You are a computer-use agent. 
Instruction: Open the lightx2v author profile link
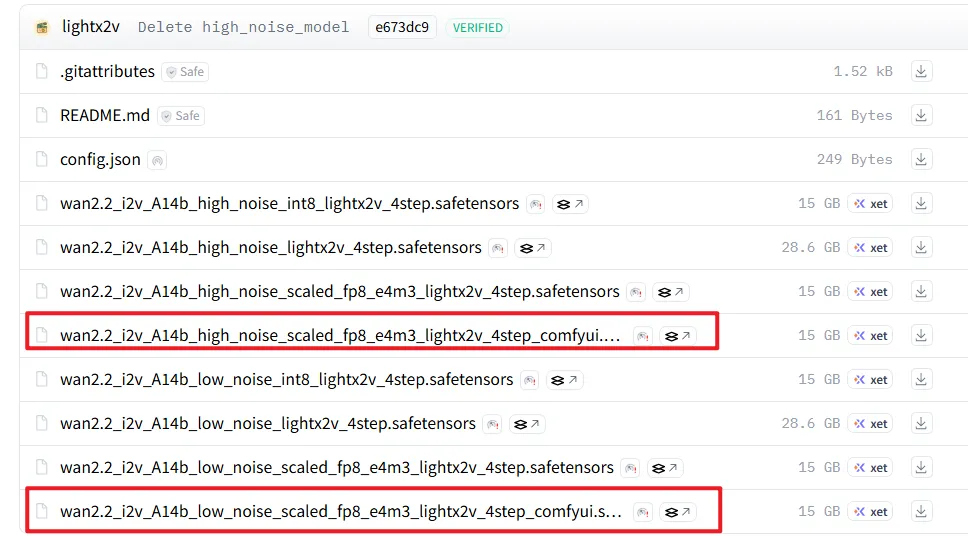click(x=90, y=27)
